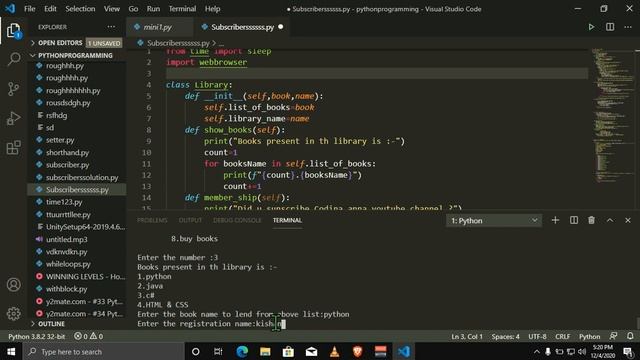Close the terminal panel
The image size is (640, 360).
628,220
